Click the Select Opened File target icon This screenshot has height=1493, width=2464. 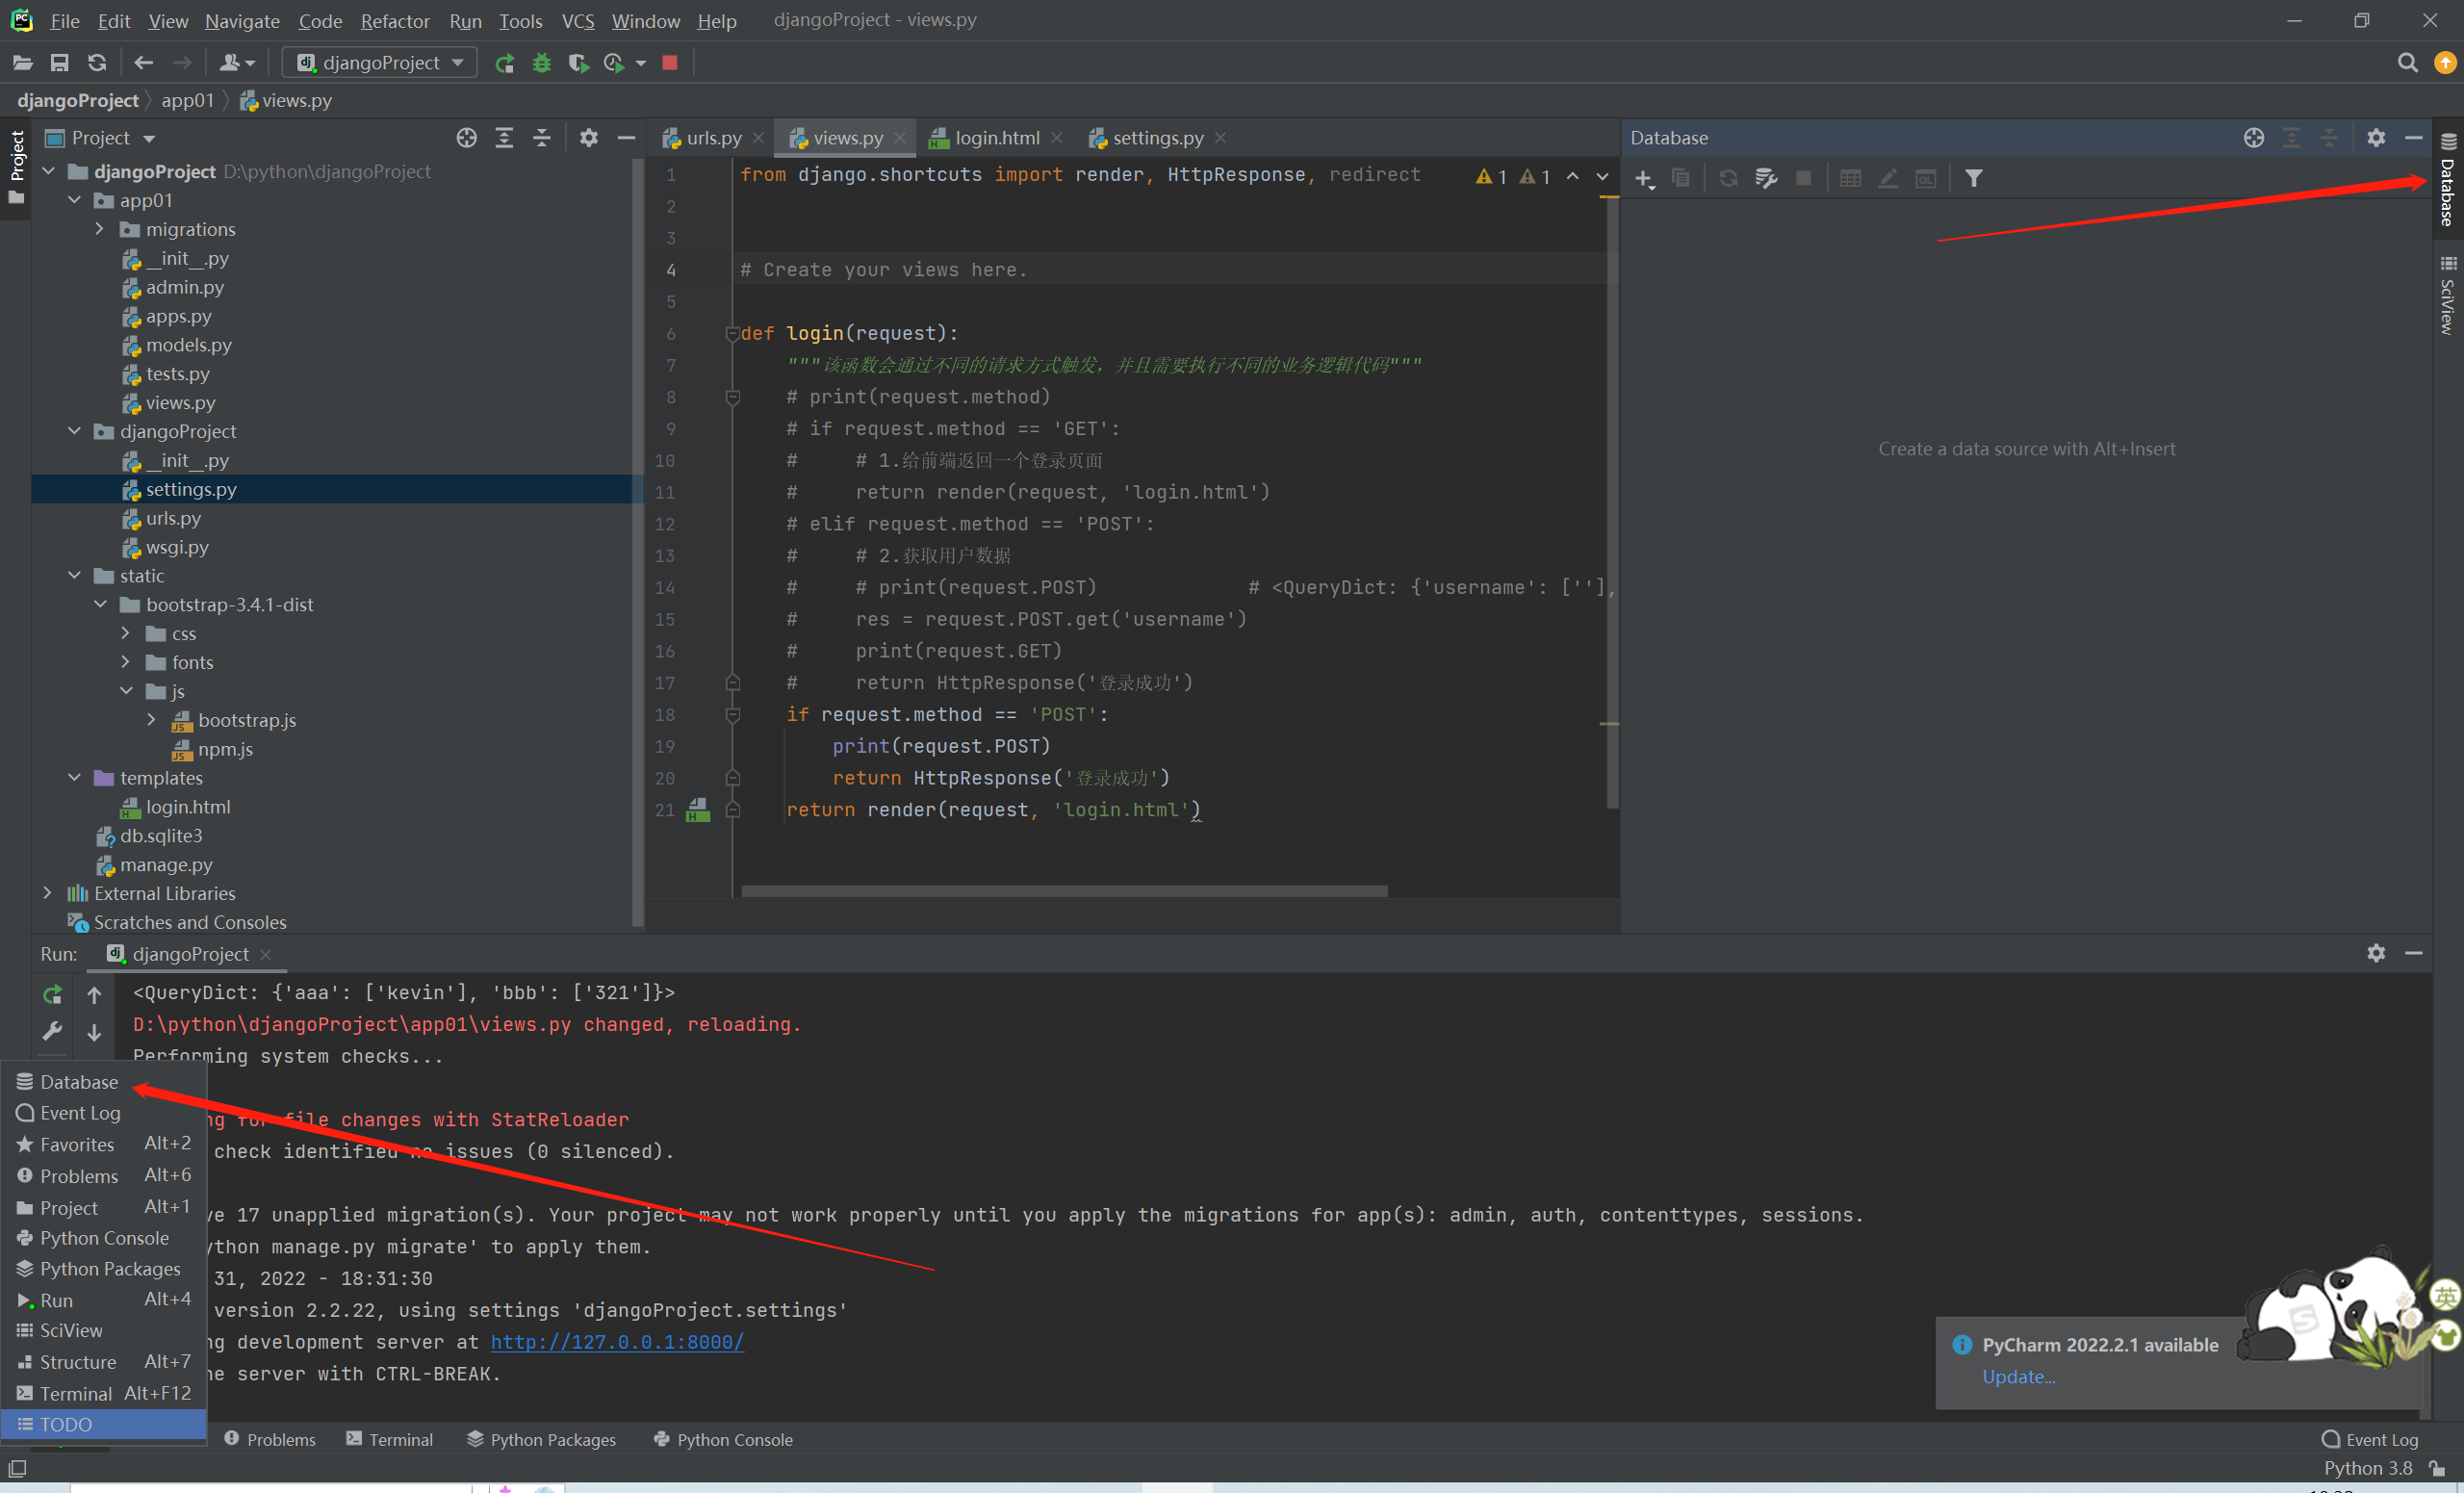466,138
